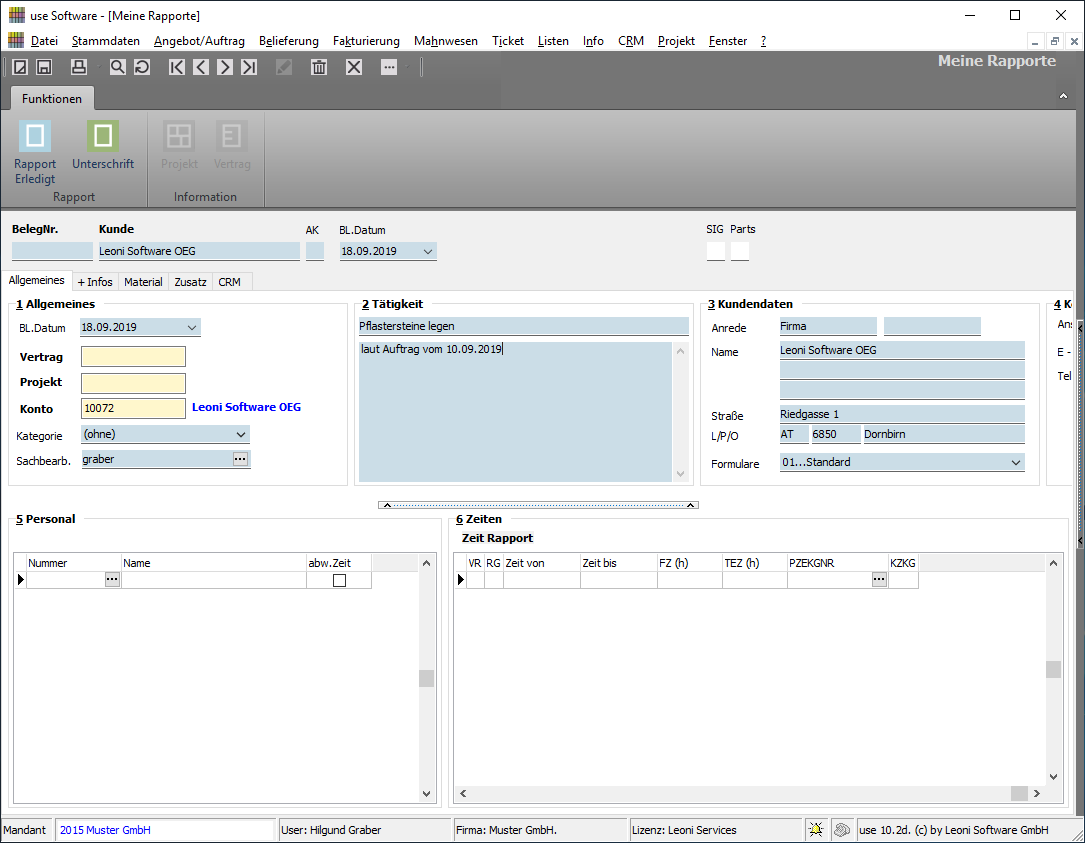Click the Sachbearb. lookup ellipsis button

pos(240,459)
